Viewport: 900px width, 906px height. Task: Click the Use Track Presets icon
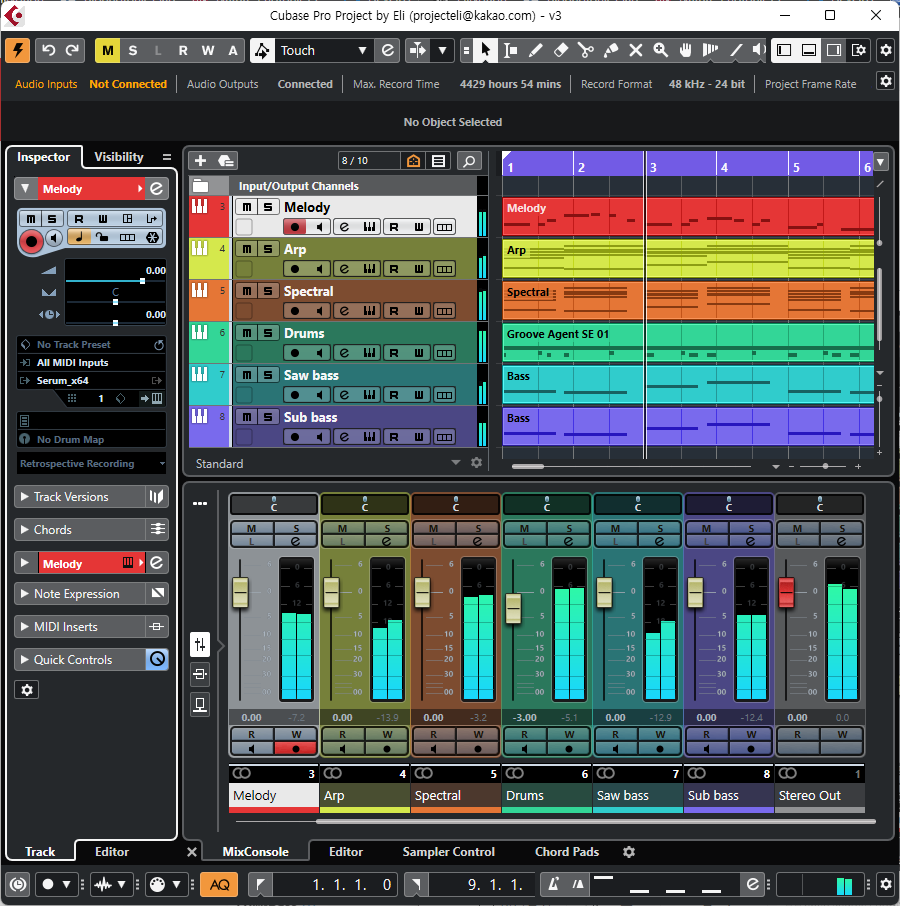[226, 161]
